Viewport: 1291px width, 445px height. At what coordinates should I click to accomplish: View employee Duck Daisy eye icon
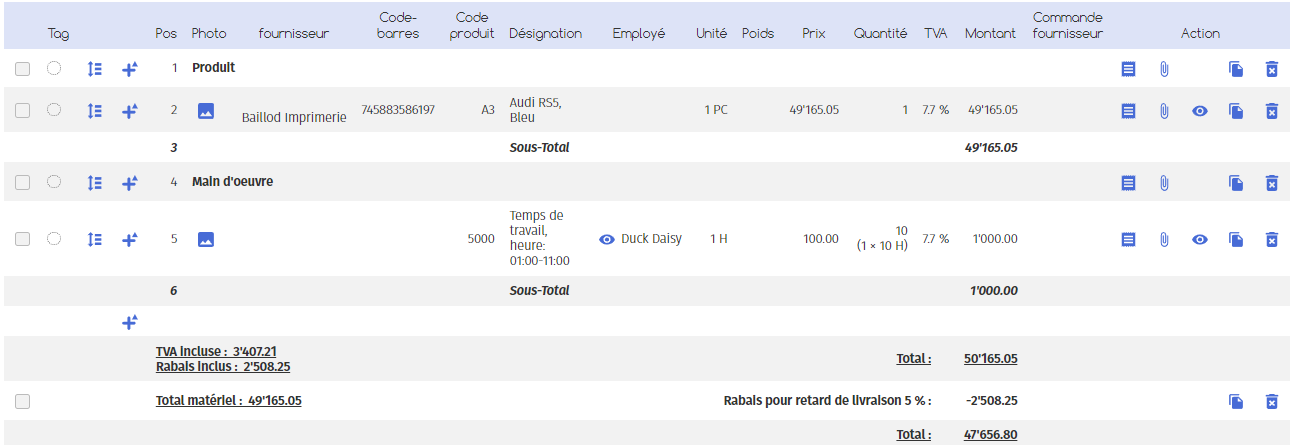[x=606, y=239]
